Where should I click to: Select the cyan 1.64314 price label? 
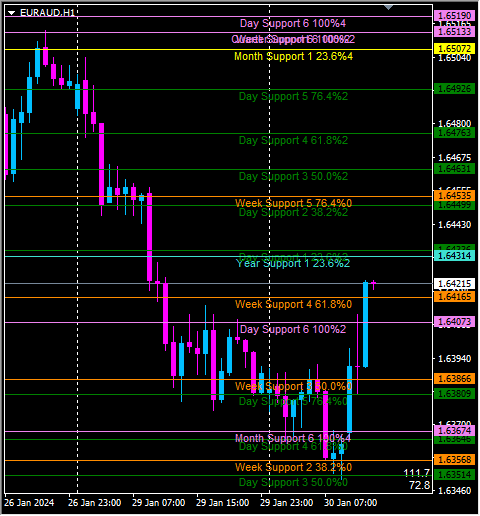(x=455, y=256)
